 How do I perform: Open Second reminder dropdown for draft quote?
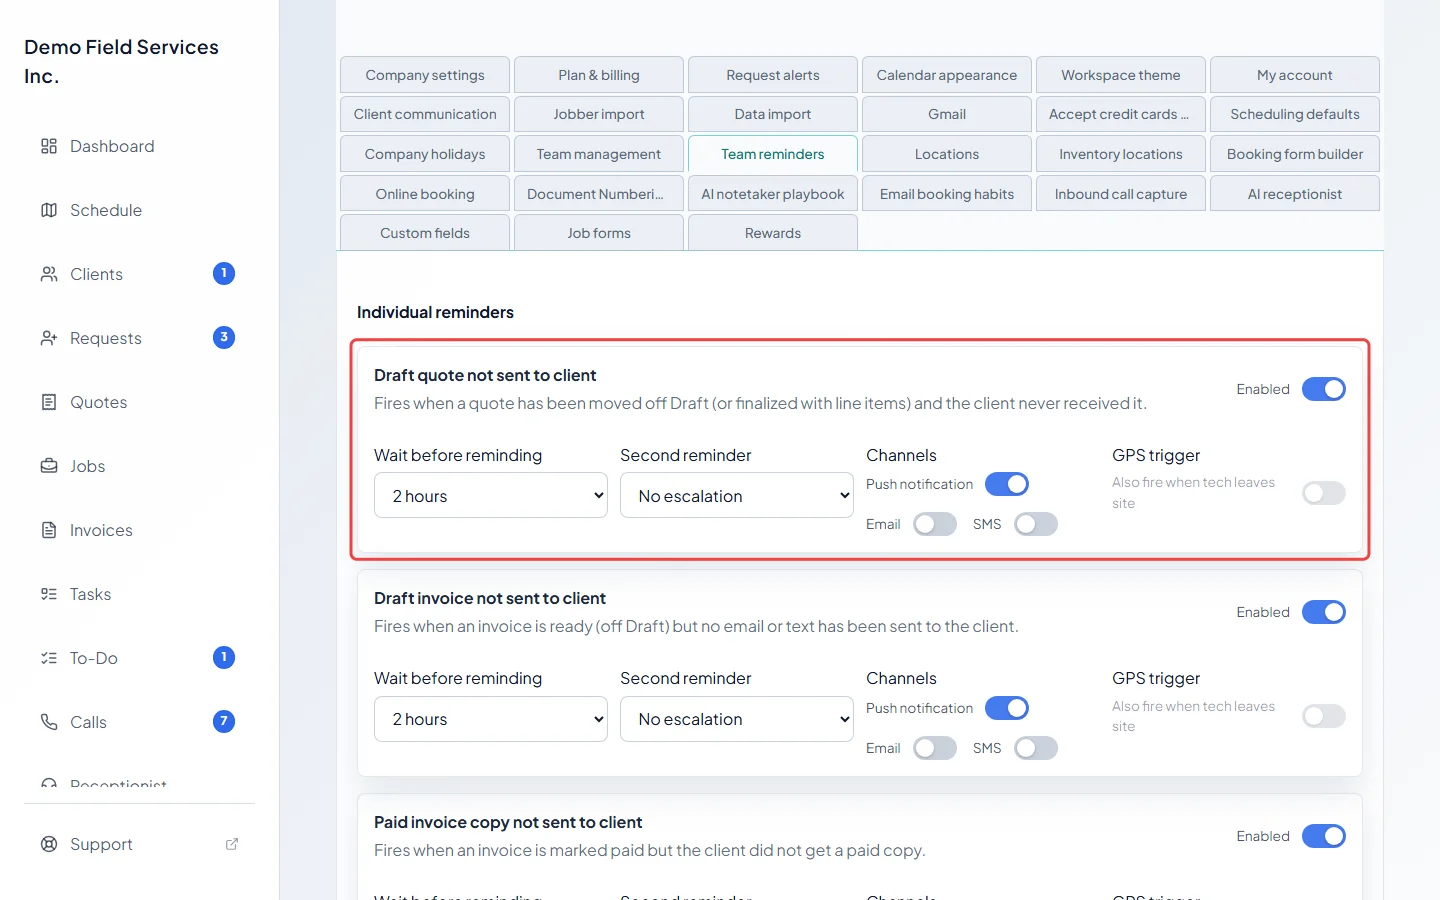[x=737, y=495]
